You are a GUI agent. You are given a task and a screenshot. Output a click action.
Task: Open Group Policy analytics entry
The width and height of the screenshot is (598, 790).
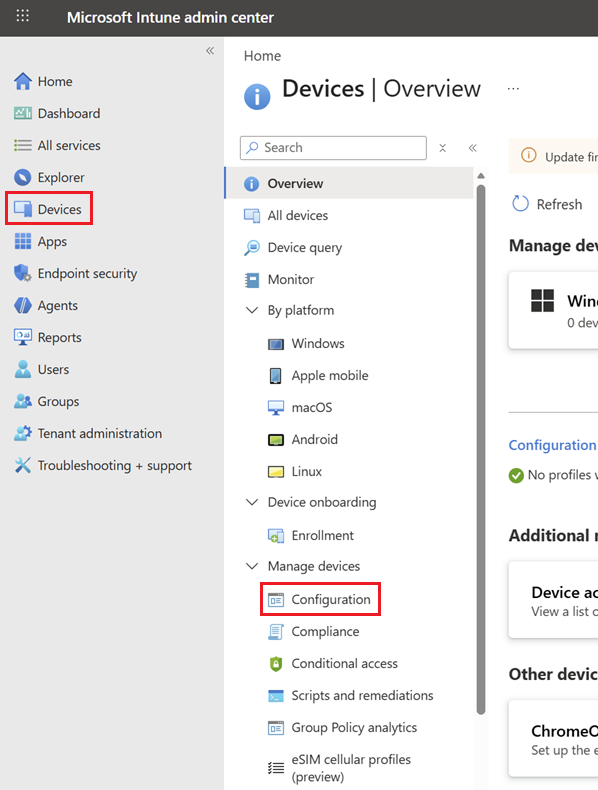pyautogui.click(x=354, y=728)
